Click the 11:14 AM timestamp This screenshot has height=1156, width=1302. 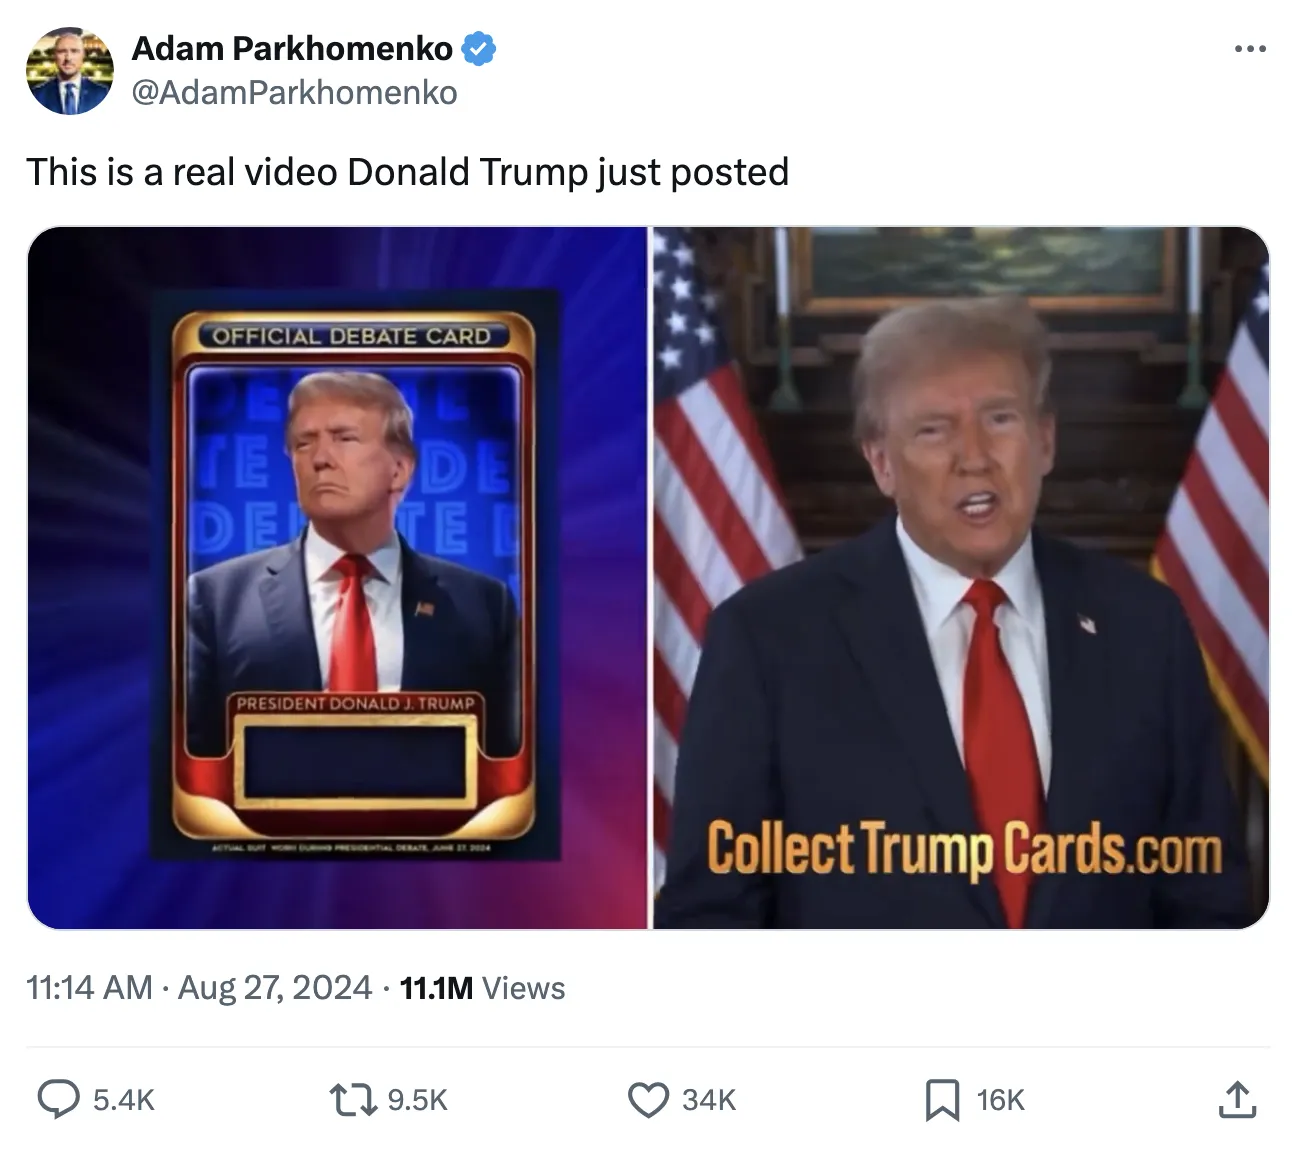click(89, 987)
